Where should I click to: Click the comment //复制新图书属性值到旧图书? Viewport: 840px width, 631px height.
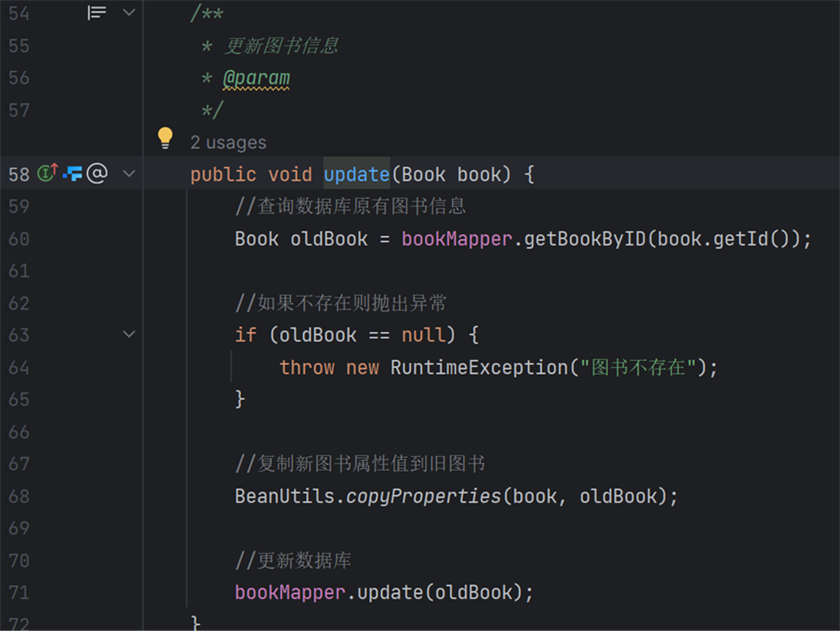(x=360, y=464)
